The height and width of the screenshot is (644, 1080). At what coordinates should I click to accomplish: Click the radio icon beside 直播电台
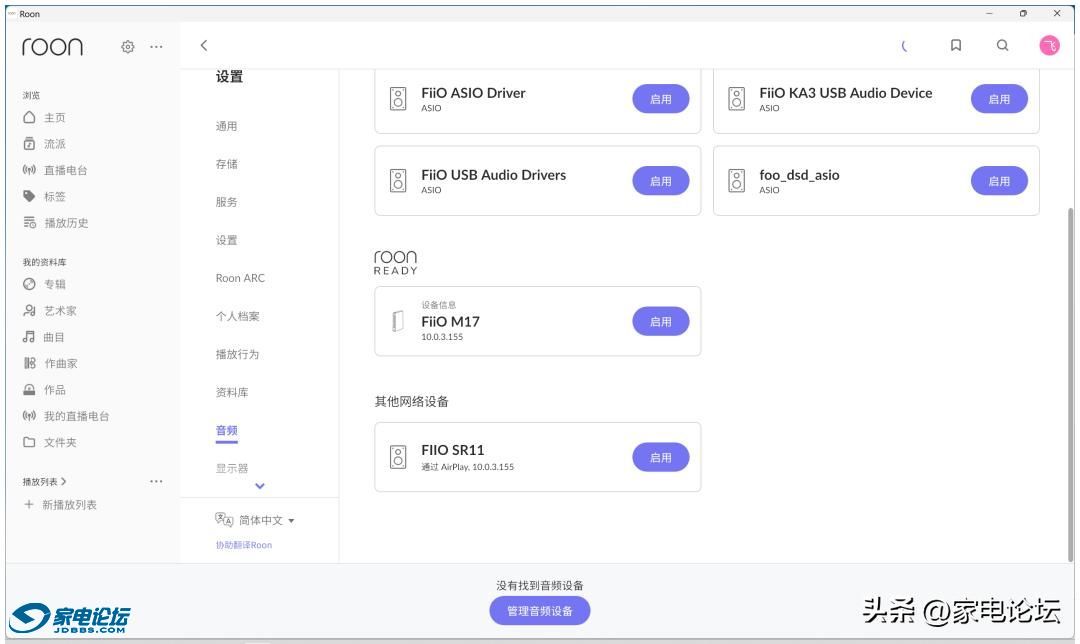[29, 169]
